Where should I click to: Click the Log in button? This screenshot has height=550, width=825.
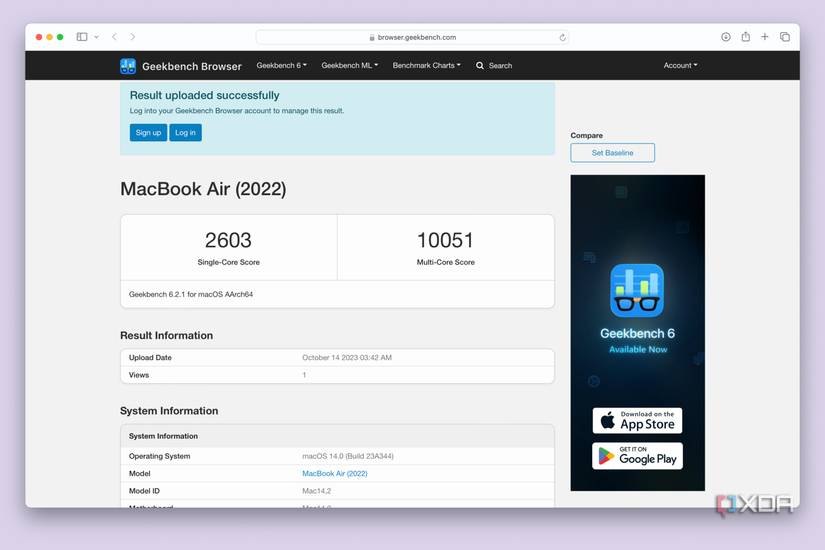click(x=185, y=133)
